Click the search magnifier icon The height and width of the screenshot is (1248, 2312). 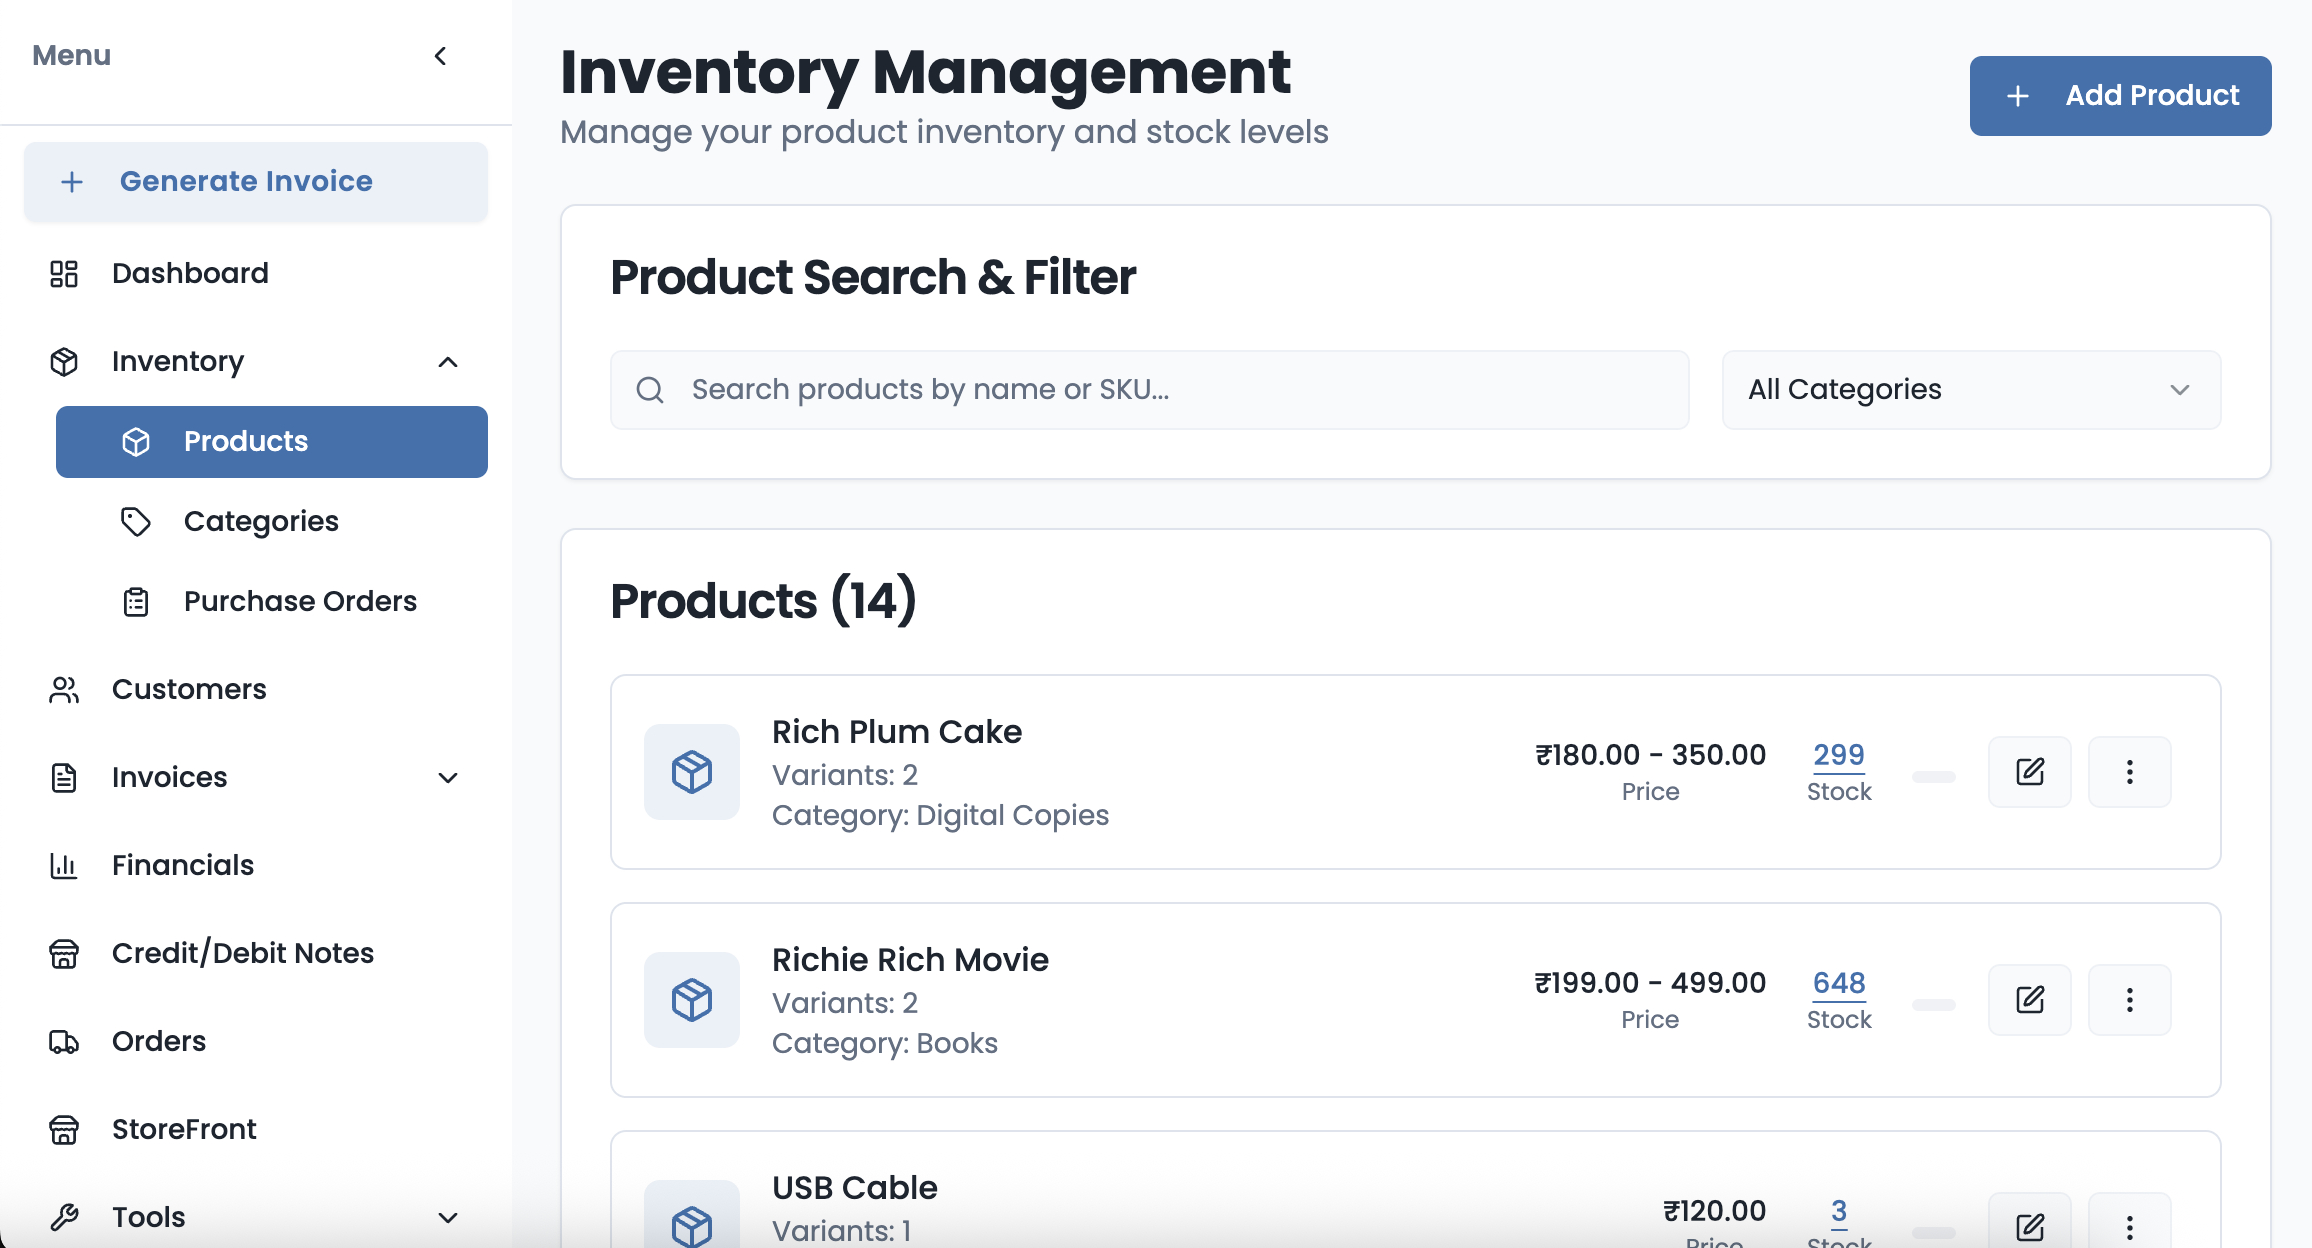650,390
